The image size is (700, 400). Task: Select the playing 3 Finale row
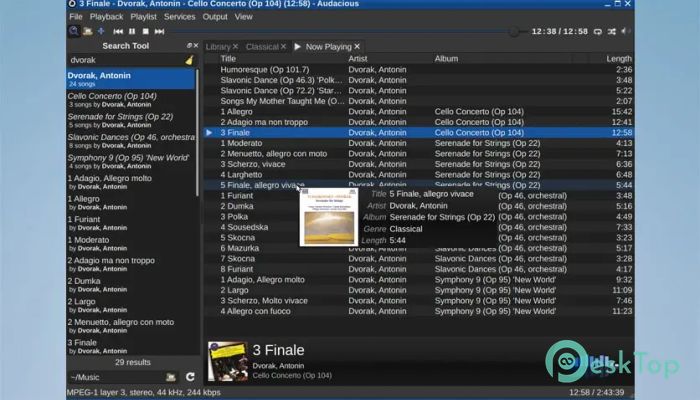pyautogui.click(x=419, y=133)
